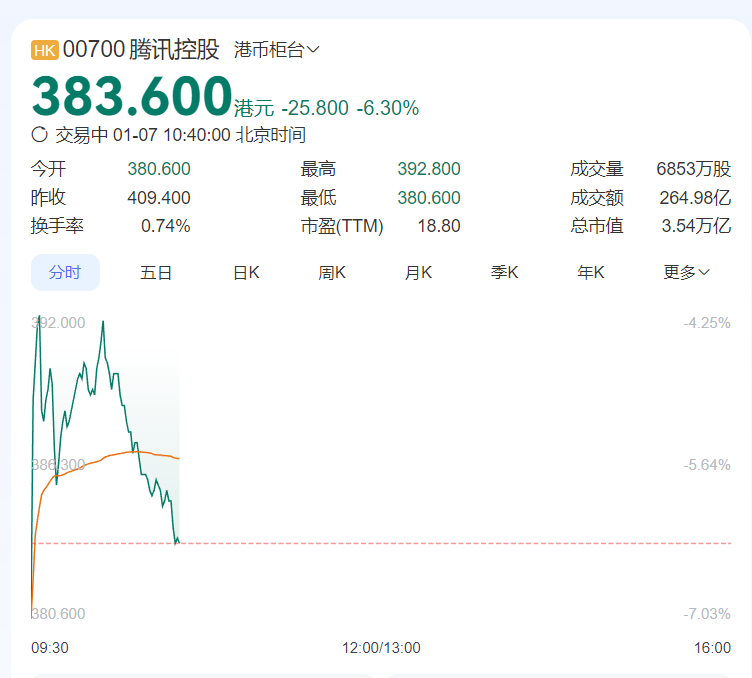Click the 386.300 chart axis label
Screen dimensions: 752x678
[58, 465]
